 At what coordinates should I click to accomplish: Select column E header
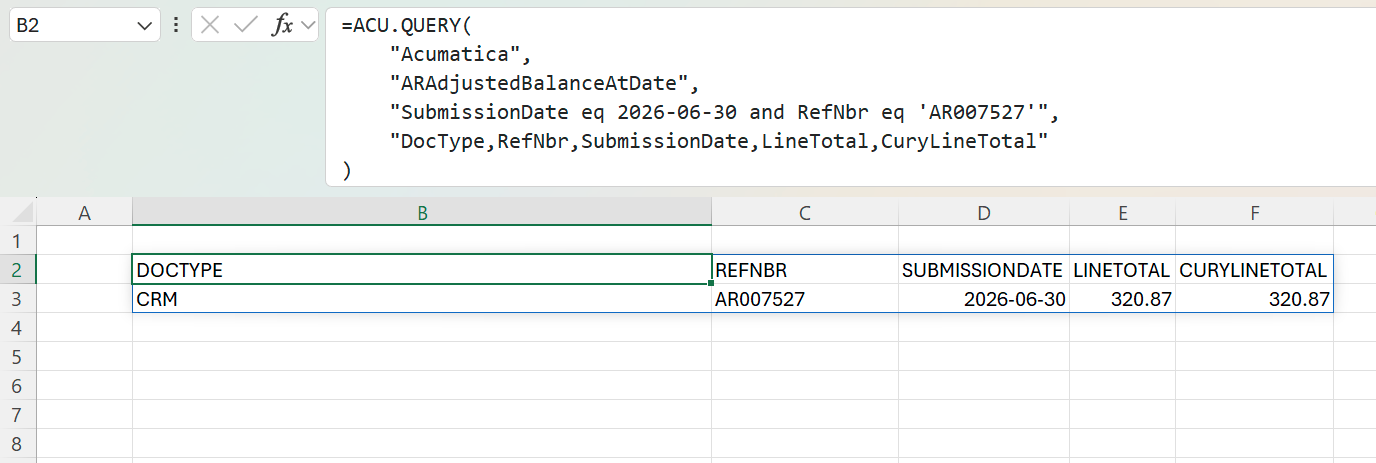[1123, 213]
